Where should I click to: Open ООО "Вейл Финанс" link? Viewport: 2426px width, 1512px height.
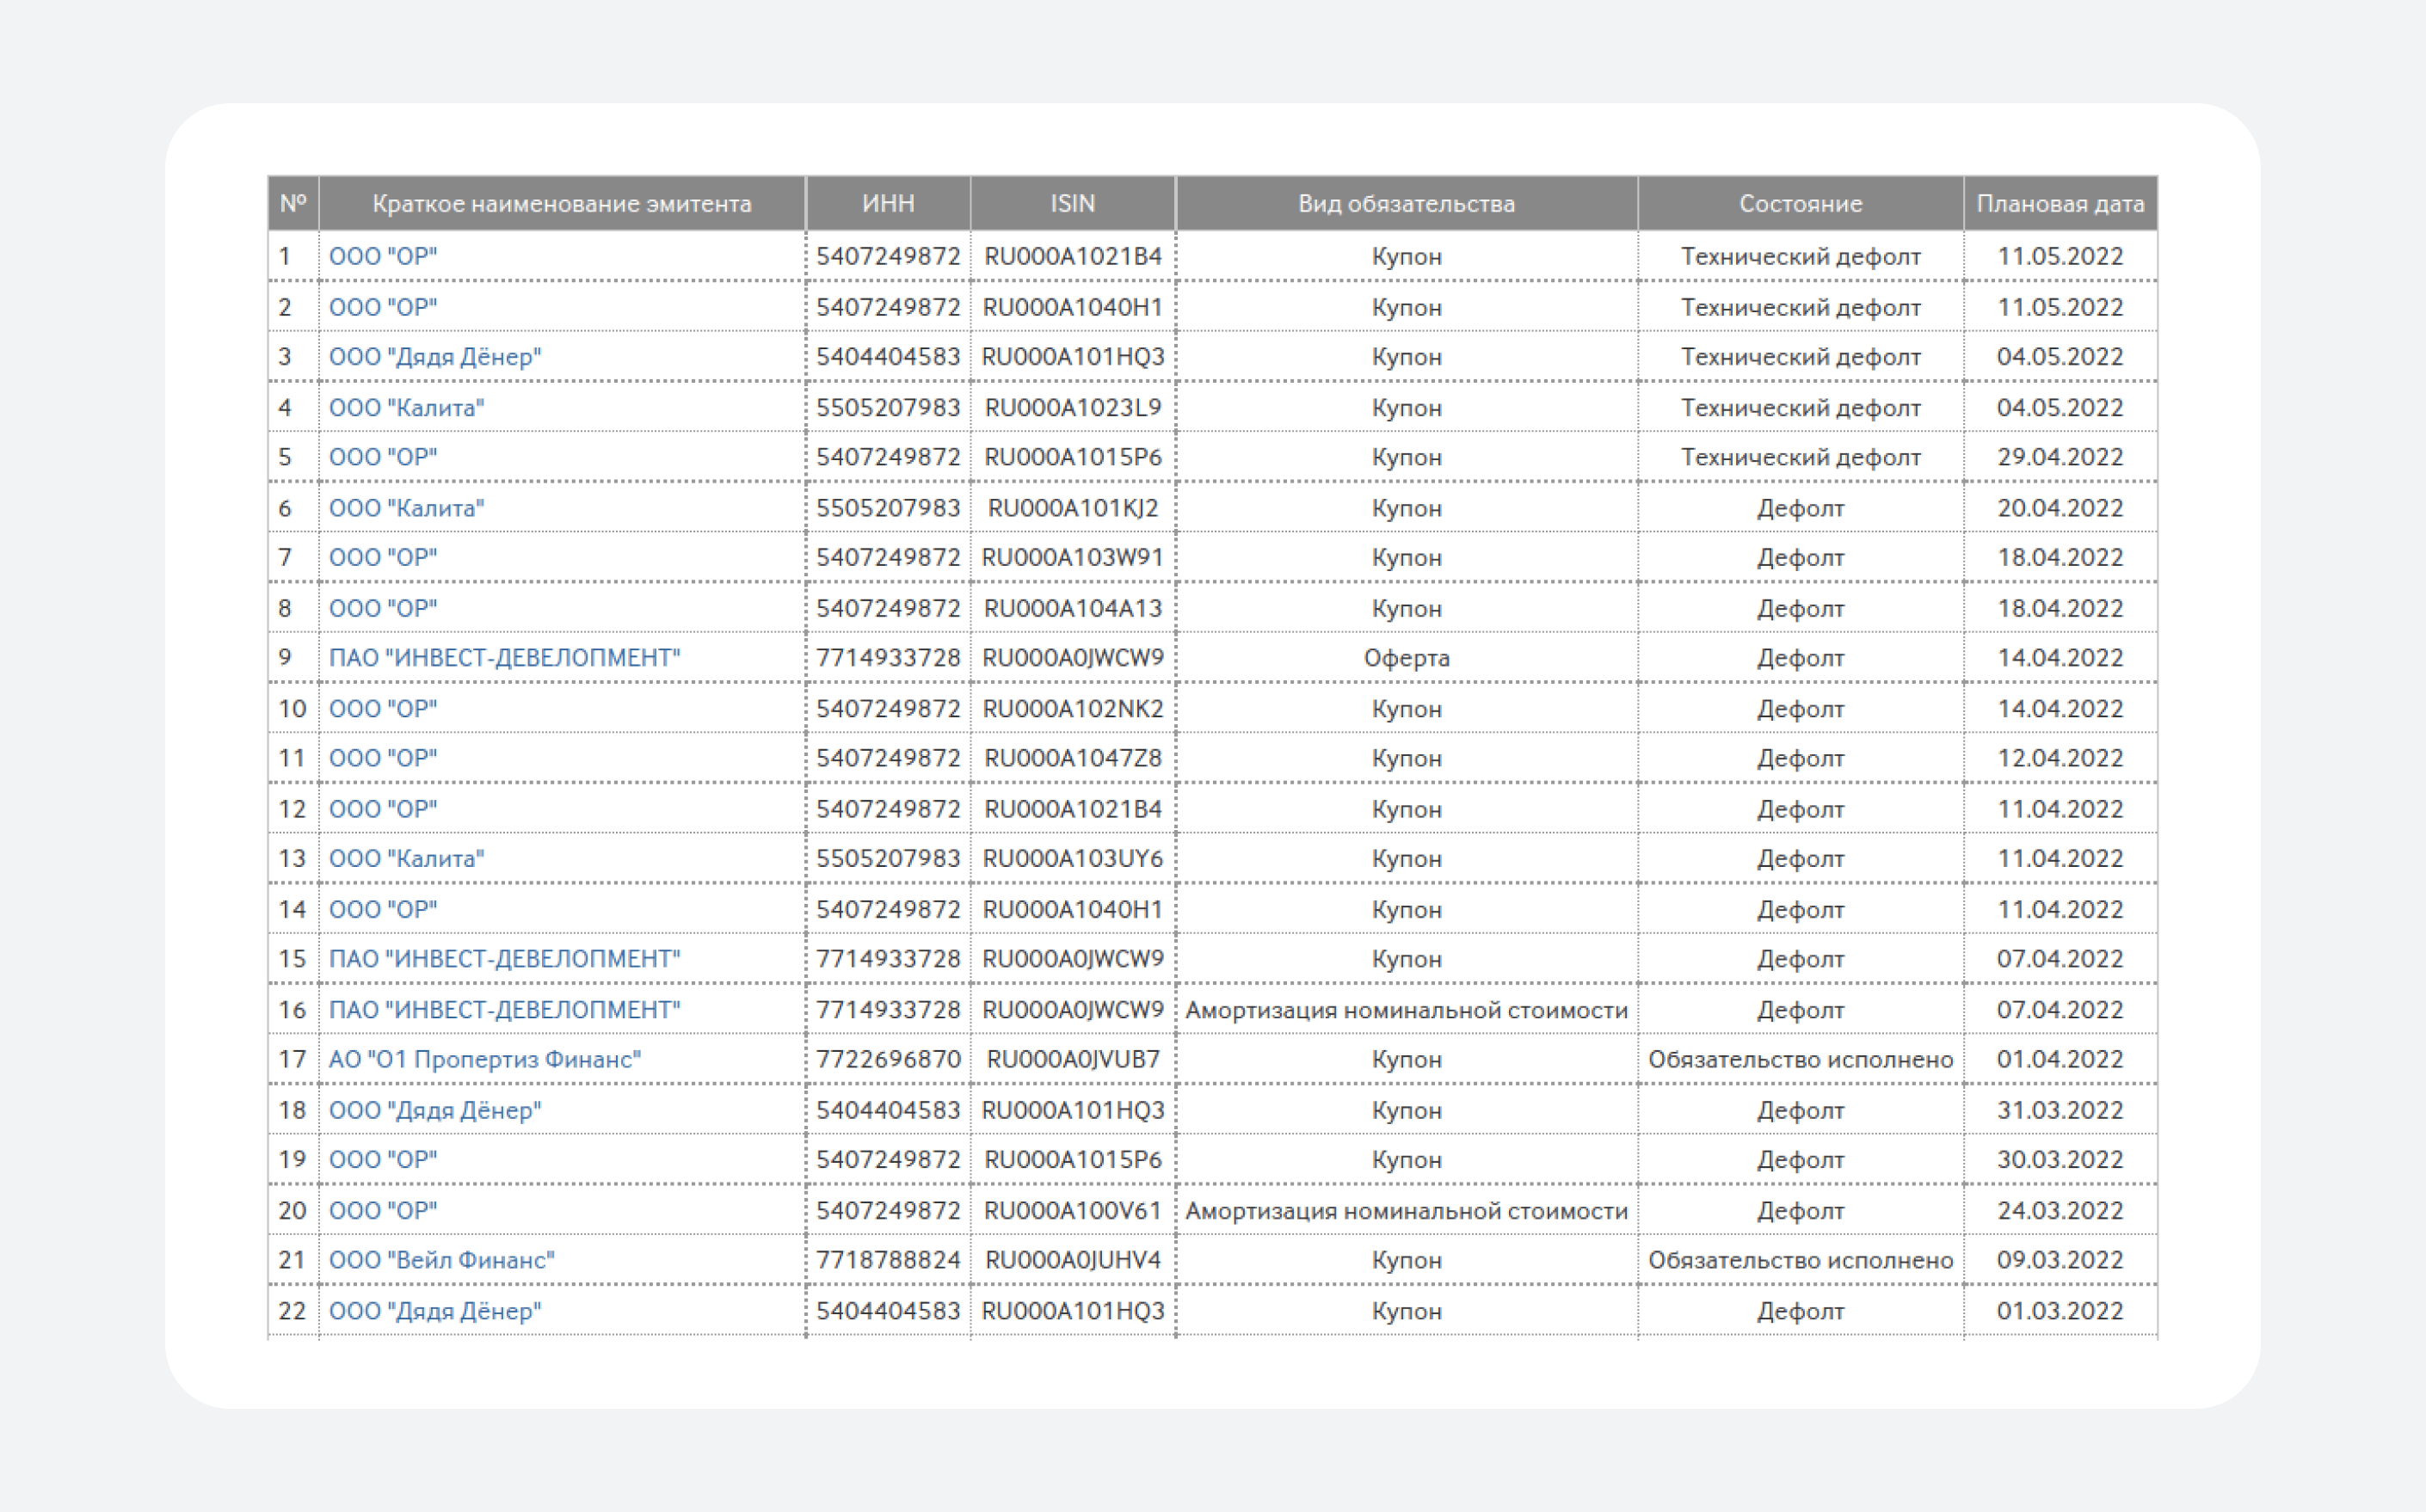pos(442,1260)
